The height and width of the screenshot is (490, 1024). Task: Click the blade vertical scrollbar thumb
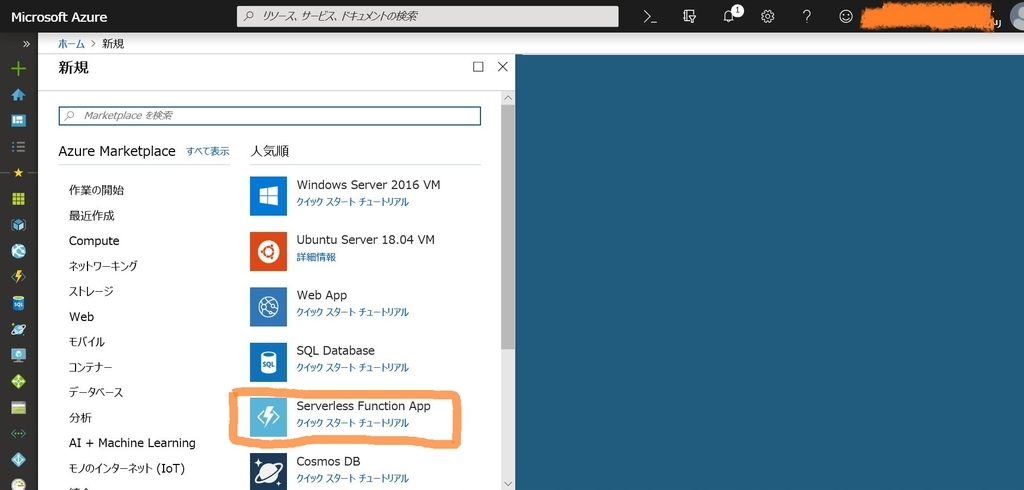pyautogui.click(x=508, y=227)
